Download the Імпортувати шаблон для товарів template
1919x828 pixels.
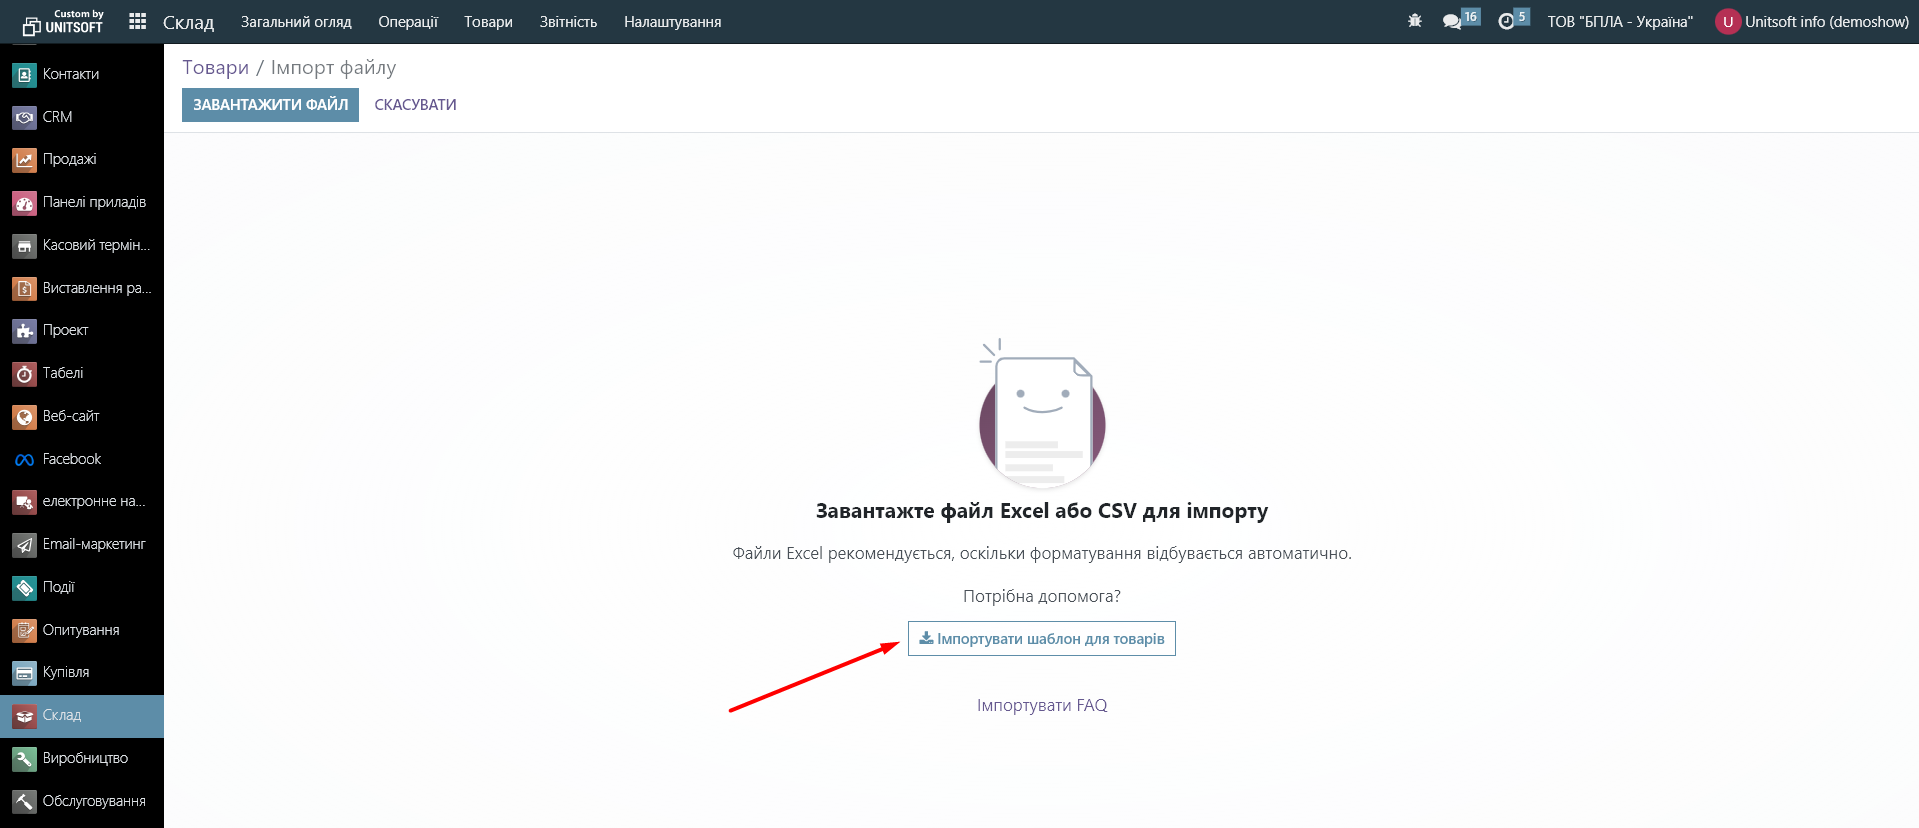point(1041,639)
